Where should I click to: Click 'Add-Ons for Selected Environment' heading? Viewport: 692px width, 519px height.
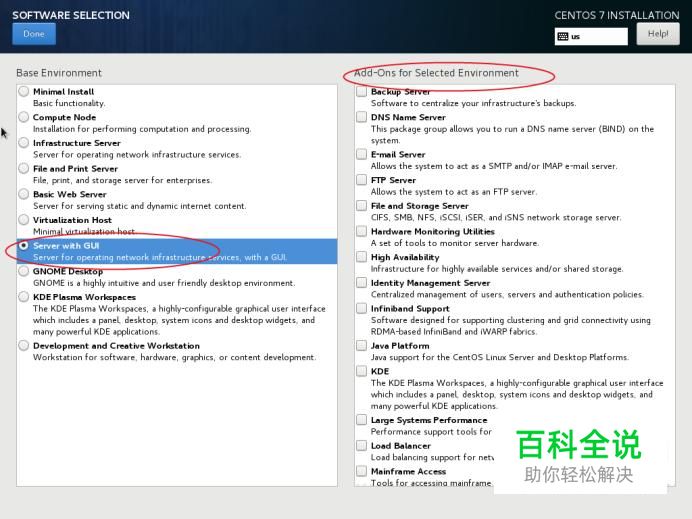coord(436,73)
